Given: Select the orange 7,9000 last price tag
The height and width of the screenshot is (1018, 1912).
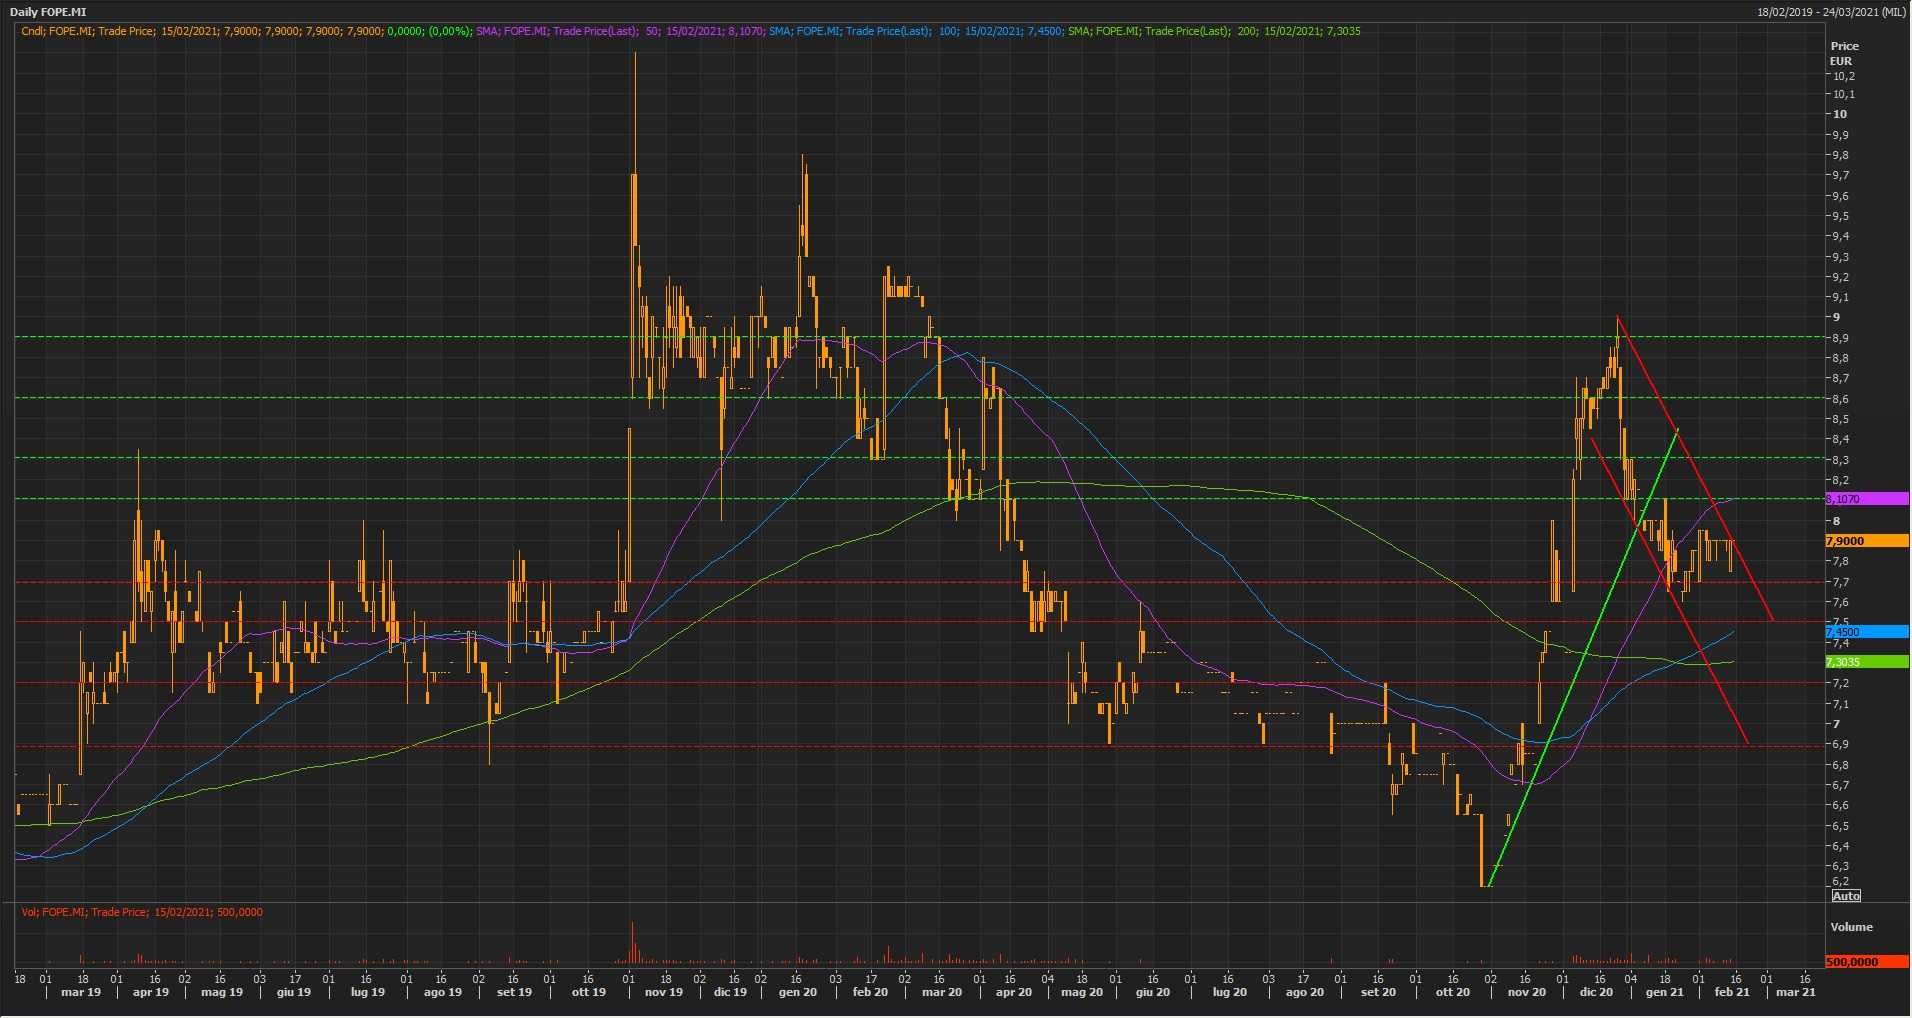Looking at the screenshot, I should pos(1866,541).
